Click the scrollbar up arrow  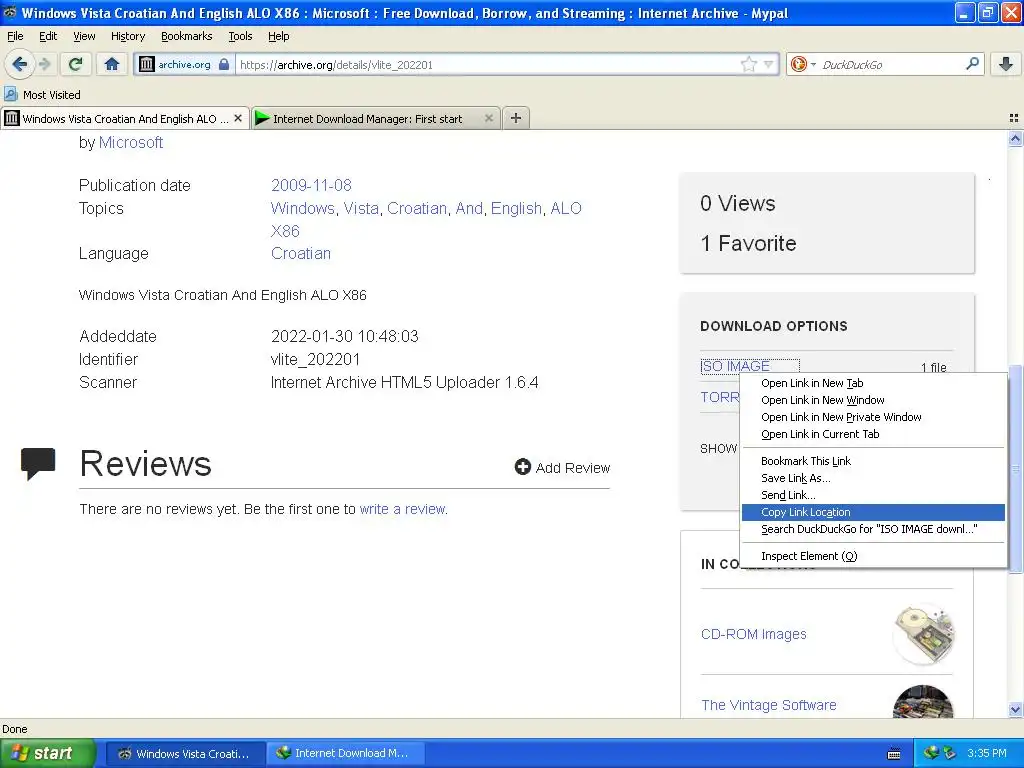pyautogui.click(x=1015, y=138)
